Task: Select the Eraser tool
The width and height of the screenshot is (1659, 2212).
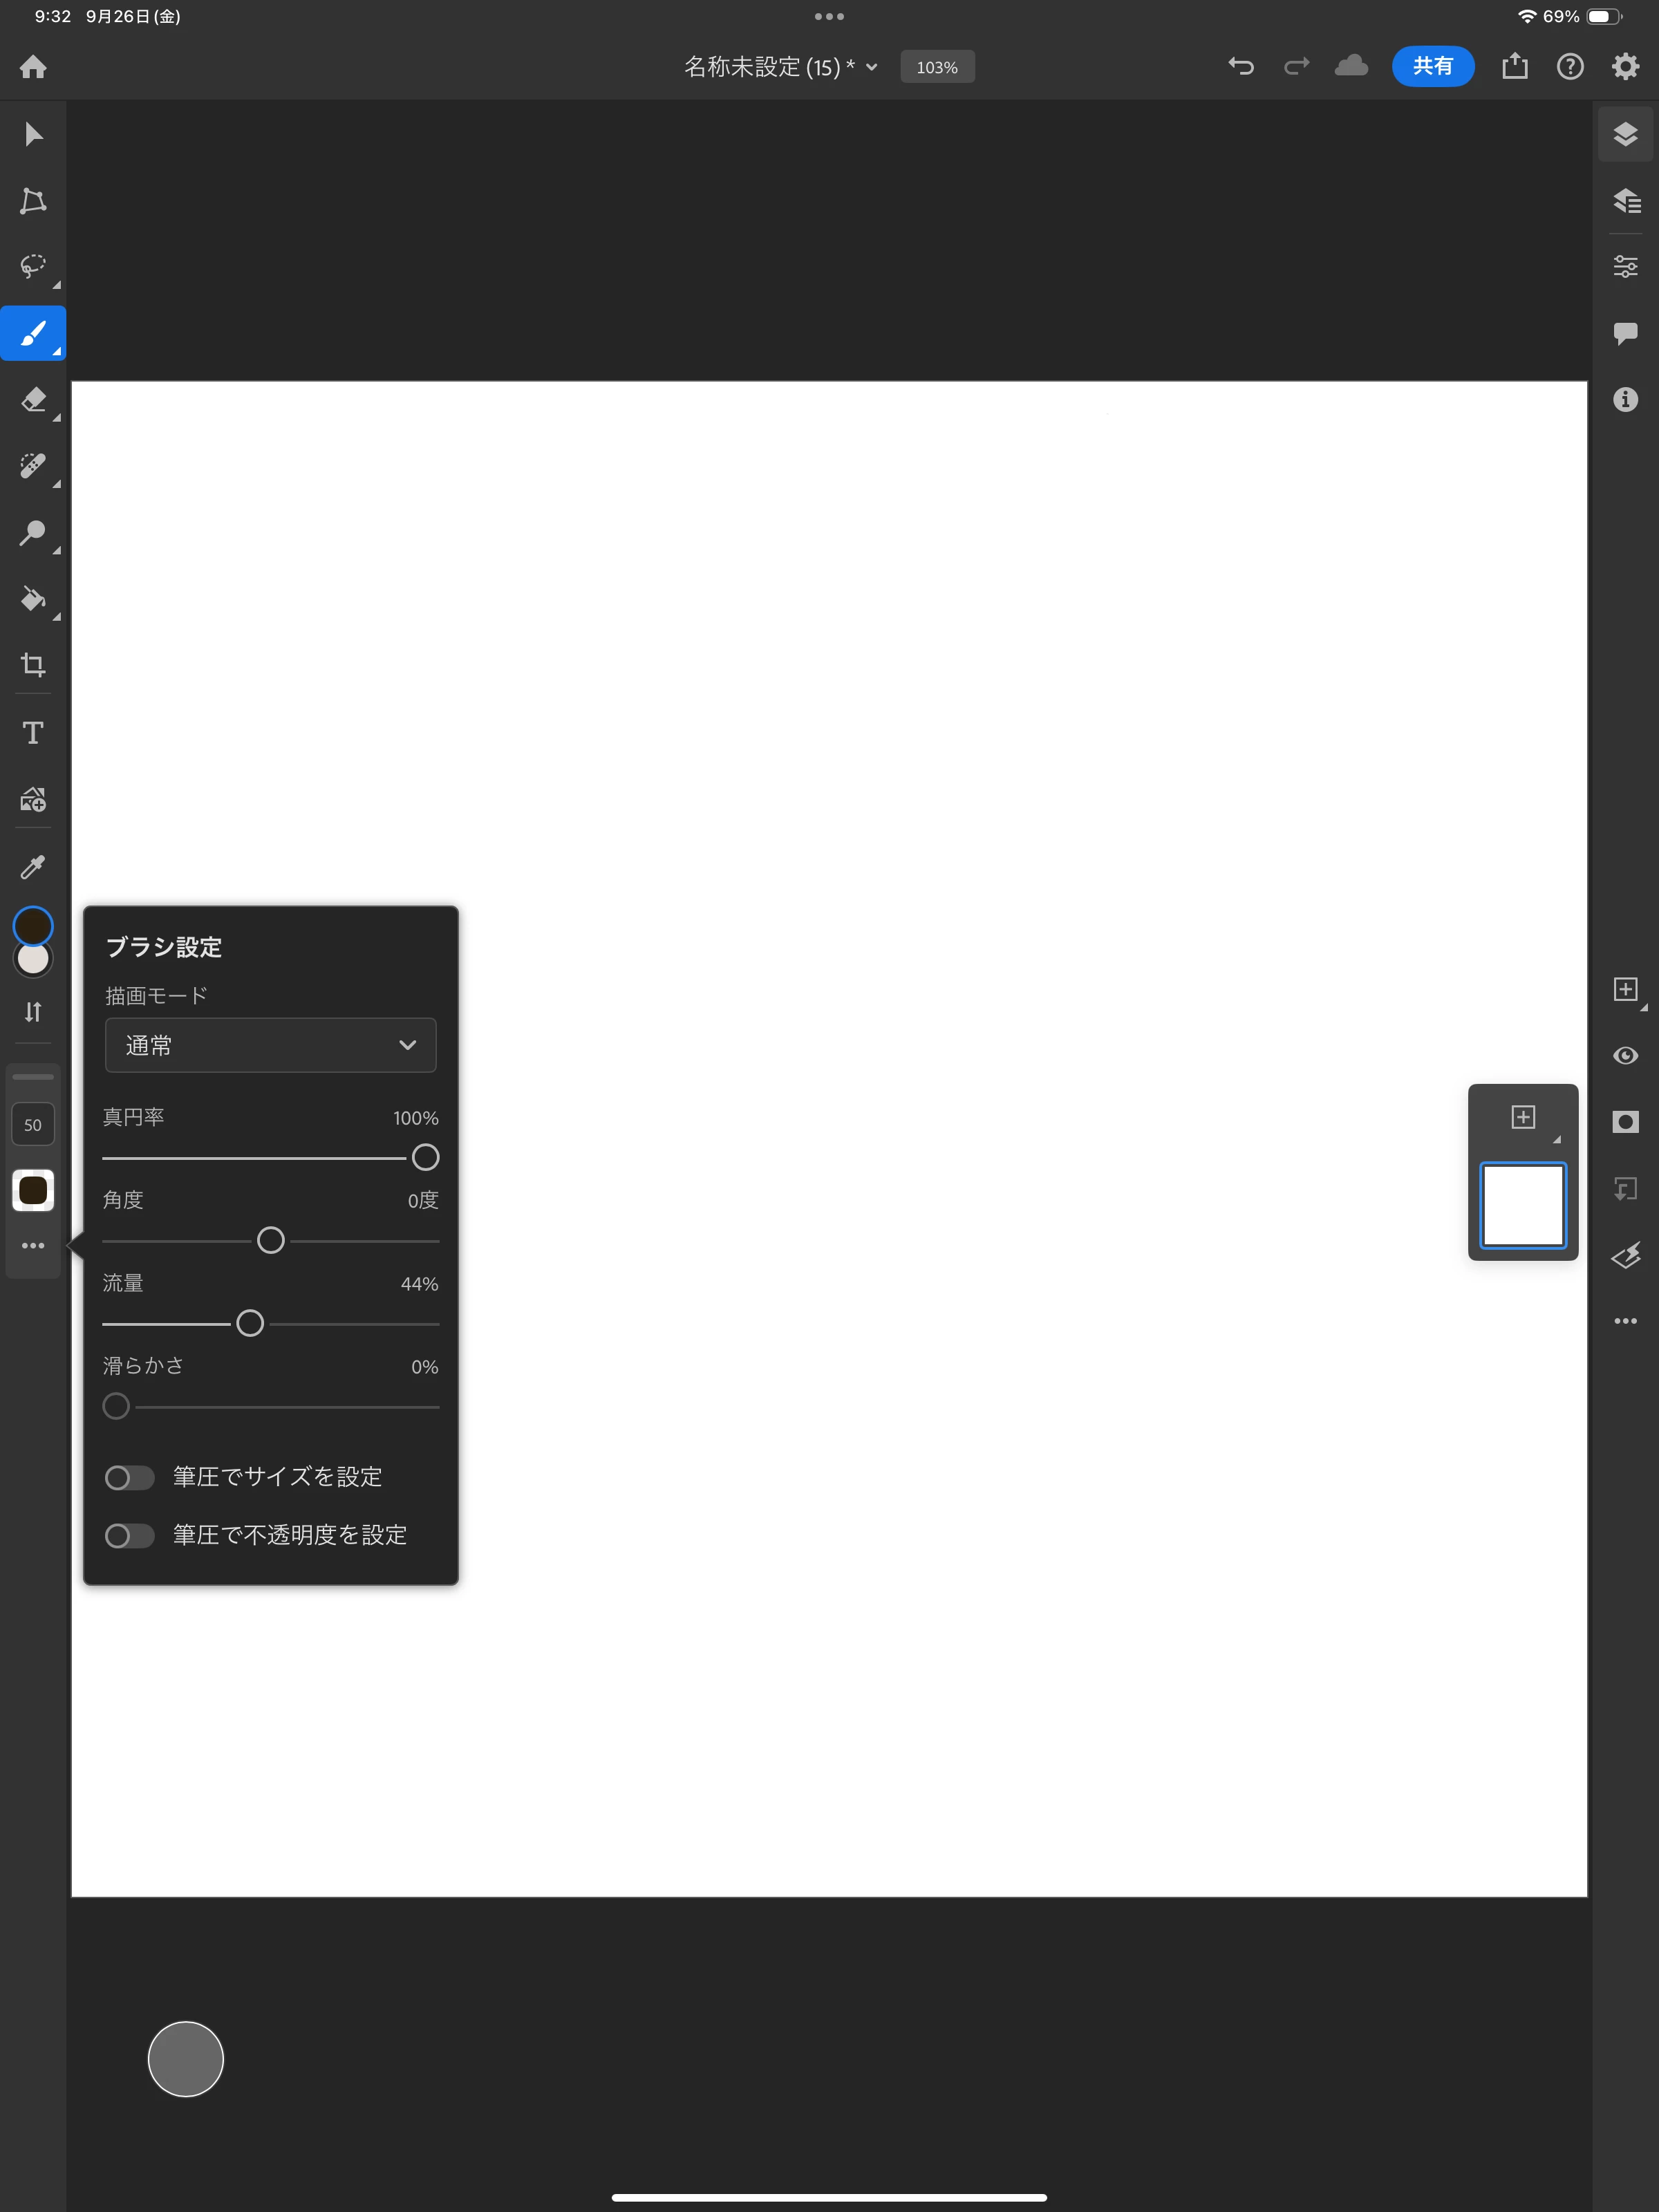Action: [x=33, y=399]
